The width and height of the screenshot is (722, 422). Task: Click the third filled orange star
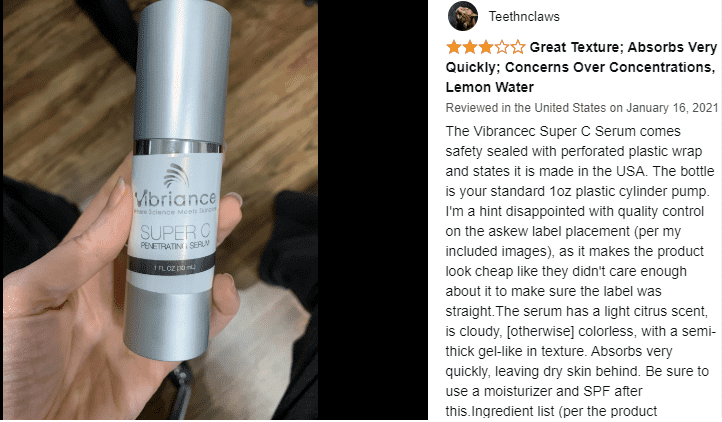point(486,47)
